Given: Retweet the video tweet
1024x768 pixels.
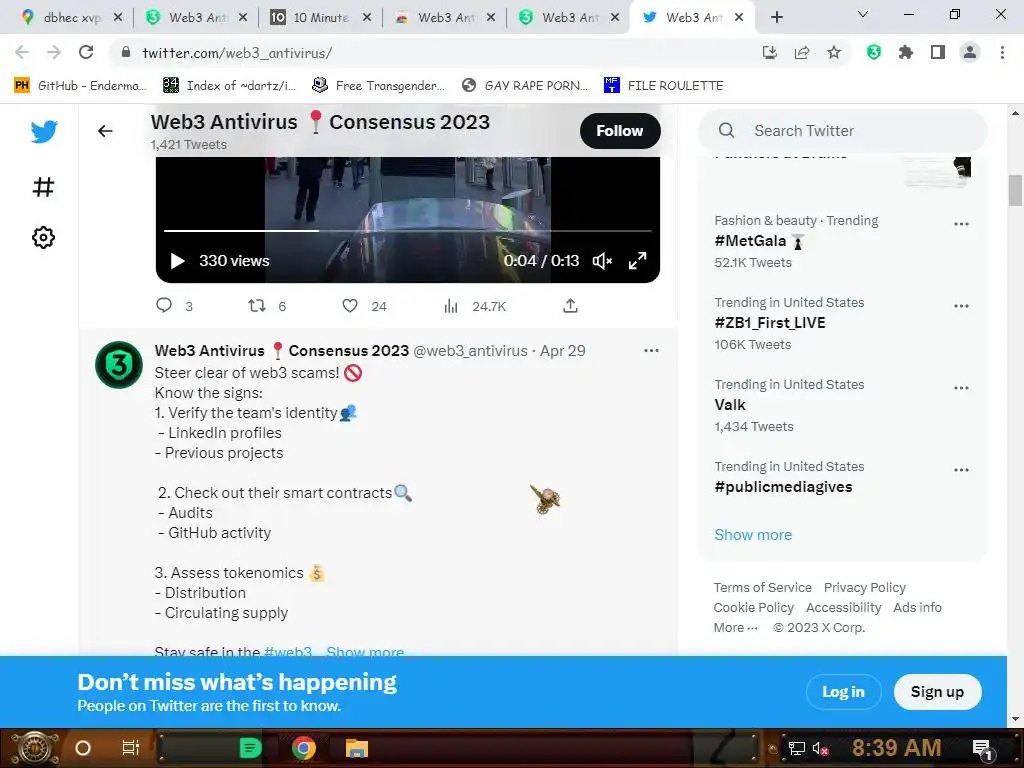Looking at the screenshot, I should (257, 306).
